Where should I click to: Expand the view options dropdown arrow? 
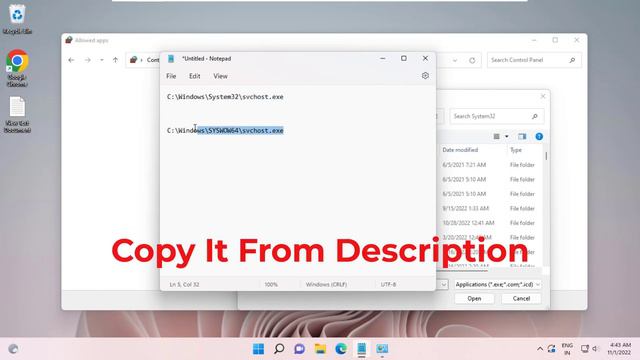tap(507, 136)
